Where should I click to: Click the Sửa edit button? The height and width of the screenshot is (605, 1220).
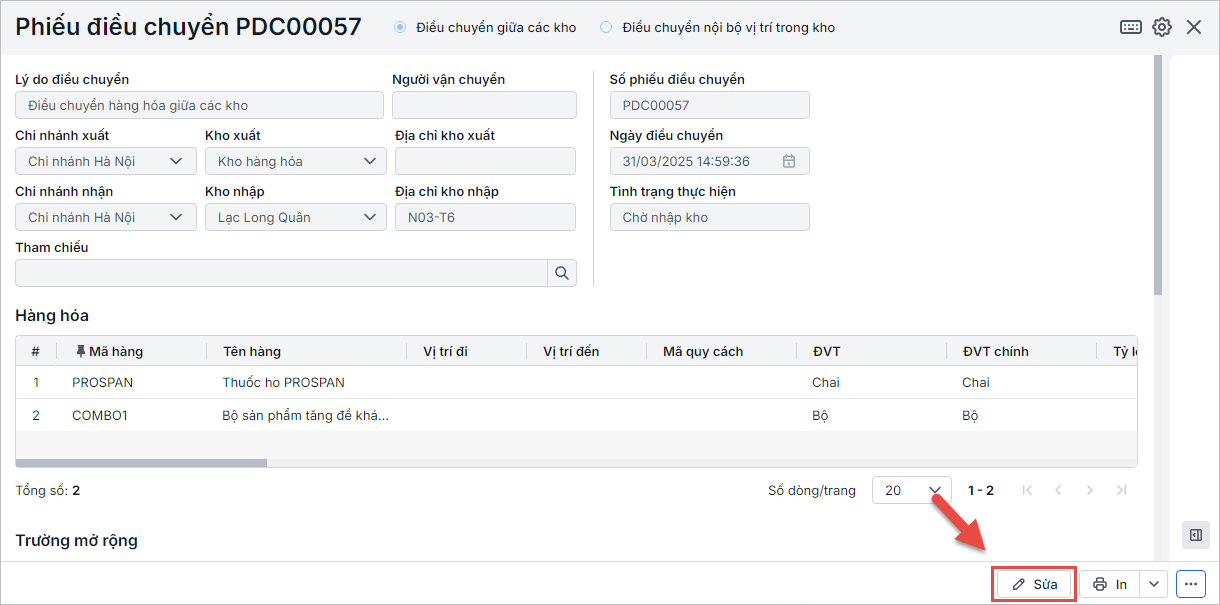click(1035, 584)
